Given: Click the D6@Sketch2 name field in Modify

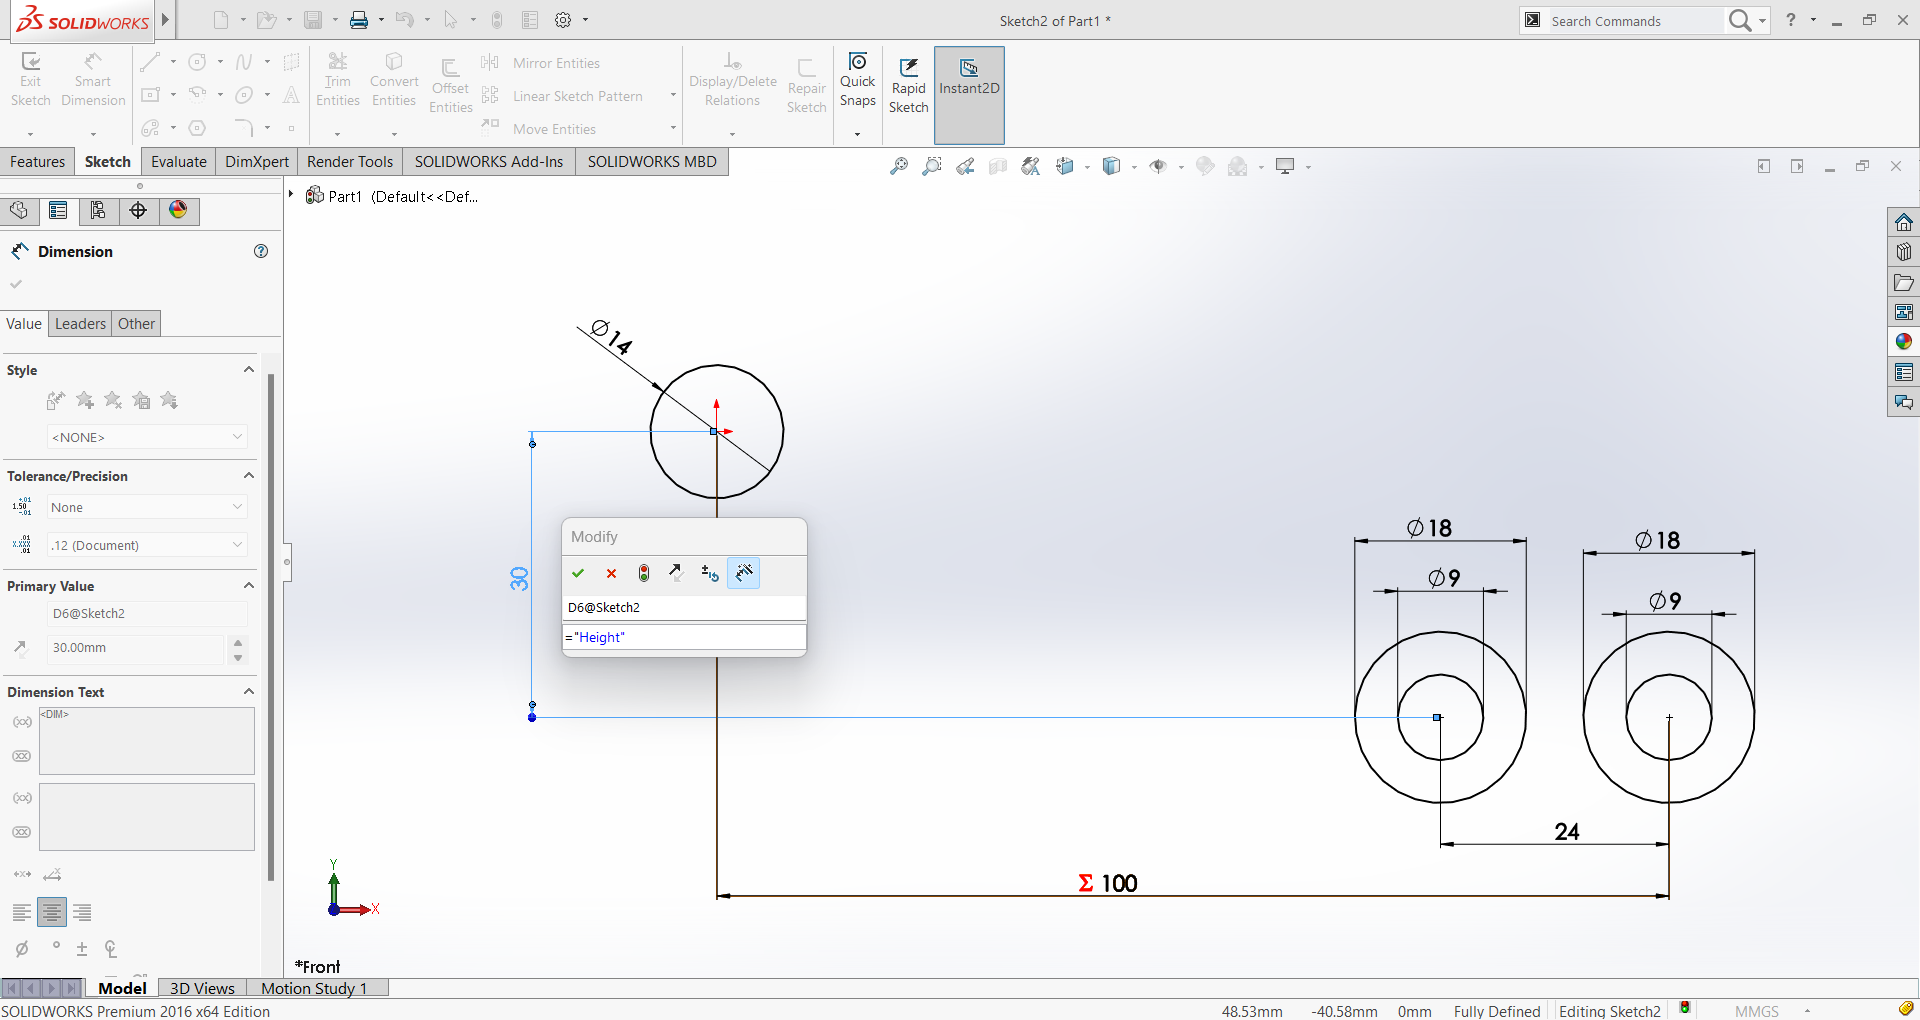Looking at the screenshot, I should tap(685, 607).
